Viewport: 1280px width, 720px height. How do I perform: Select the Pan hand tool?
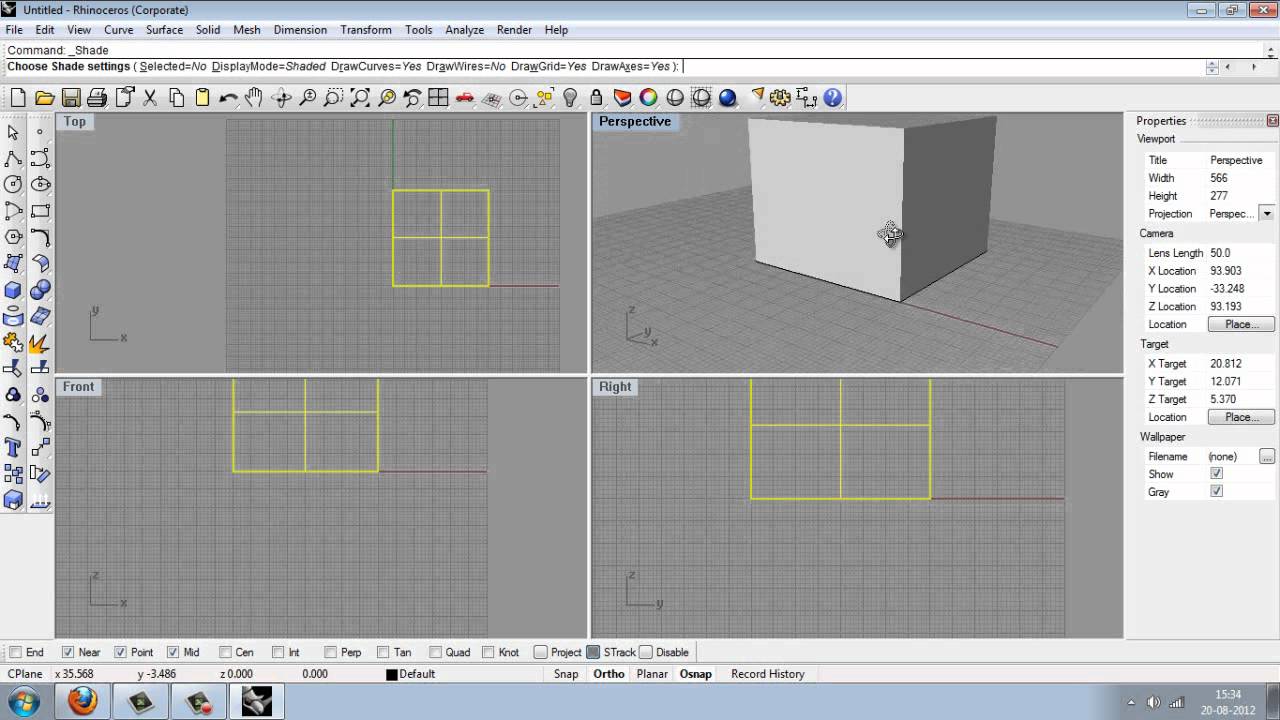[254, 98]
